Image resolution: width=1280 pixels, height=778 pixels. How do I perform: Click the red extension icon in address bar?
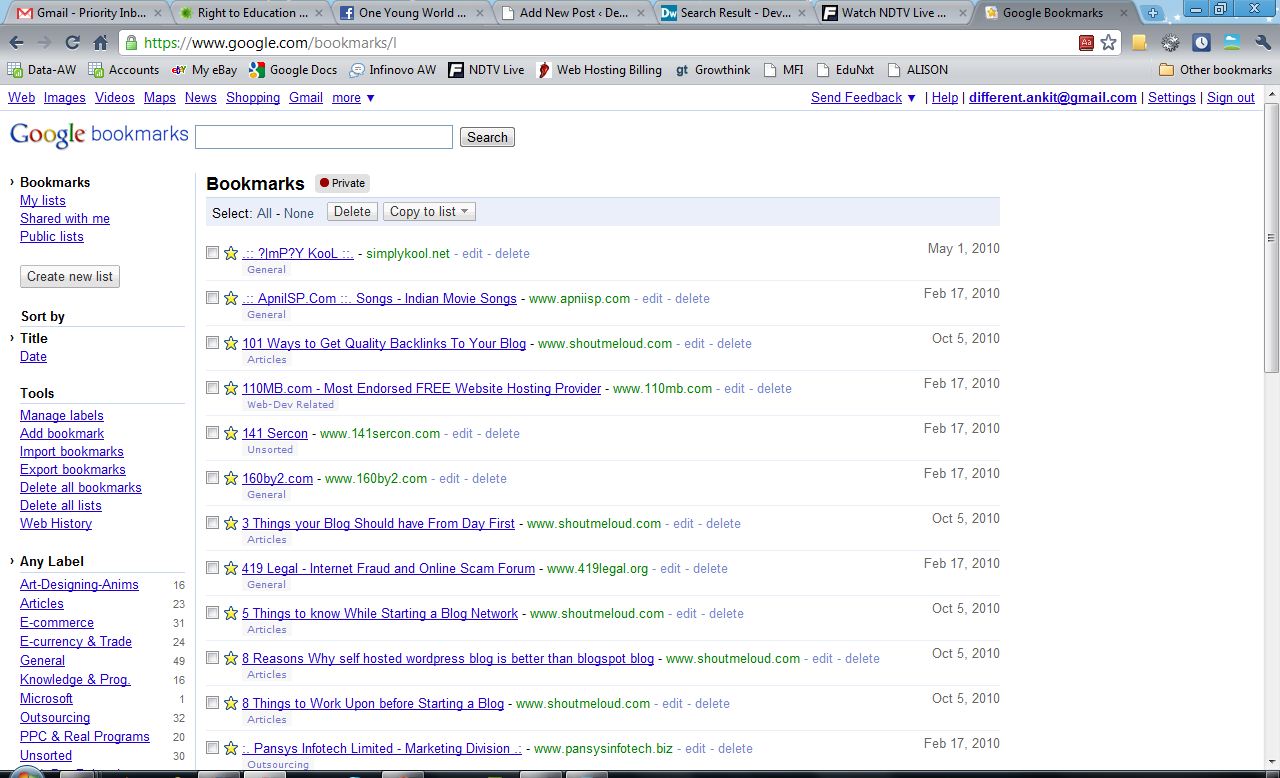pos(1086,43)
